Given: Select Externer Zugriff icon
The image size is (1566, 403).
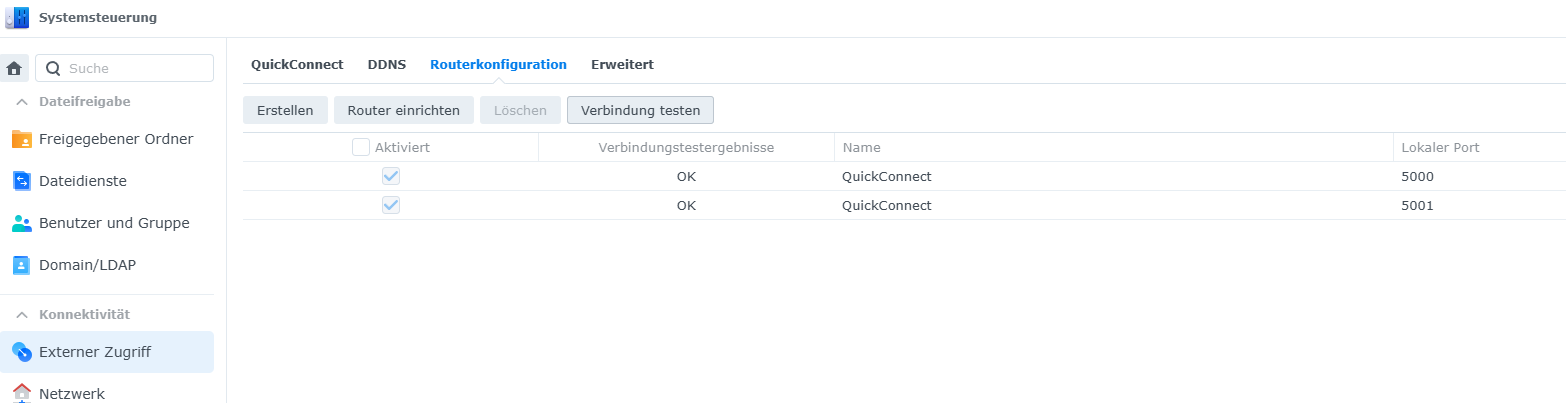Looking at the screenshot, I should point(22,352).
